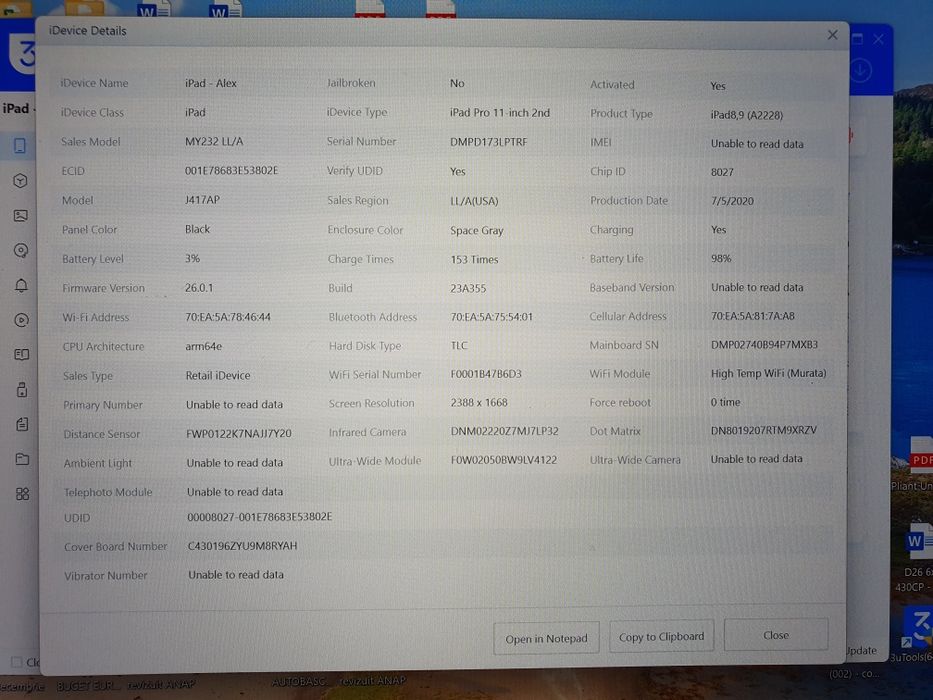Click the Dot Matrix value DN8019207RTM9XRZV

tap(763, 430)
